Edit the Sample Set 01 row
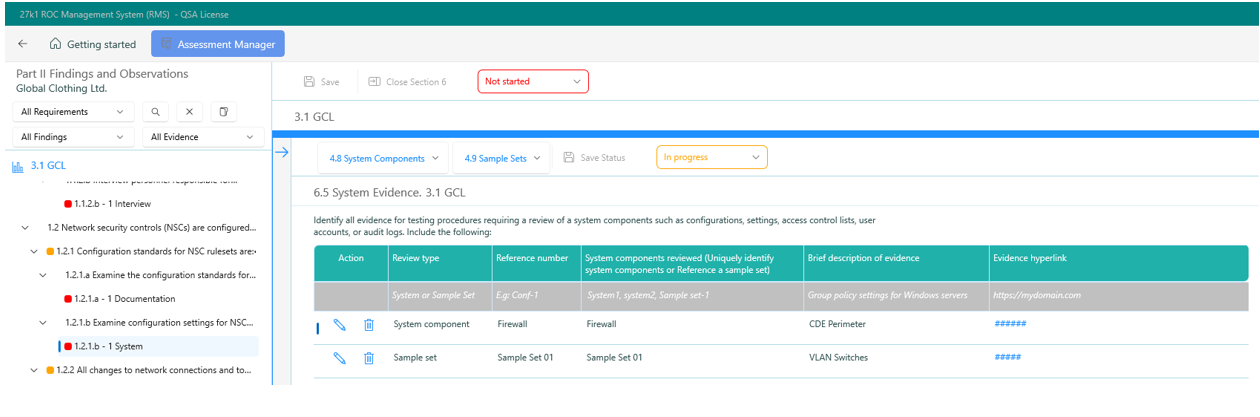This screenshot has width=1260, height=417. (340, 358)
